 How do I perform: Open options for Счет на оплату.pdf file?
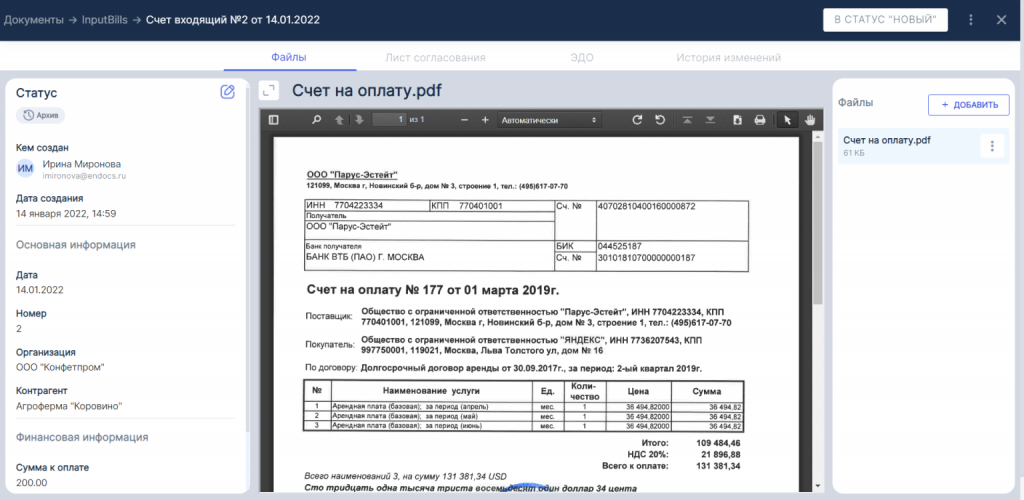pos(992,146)
